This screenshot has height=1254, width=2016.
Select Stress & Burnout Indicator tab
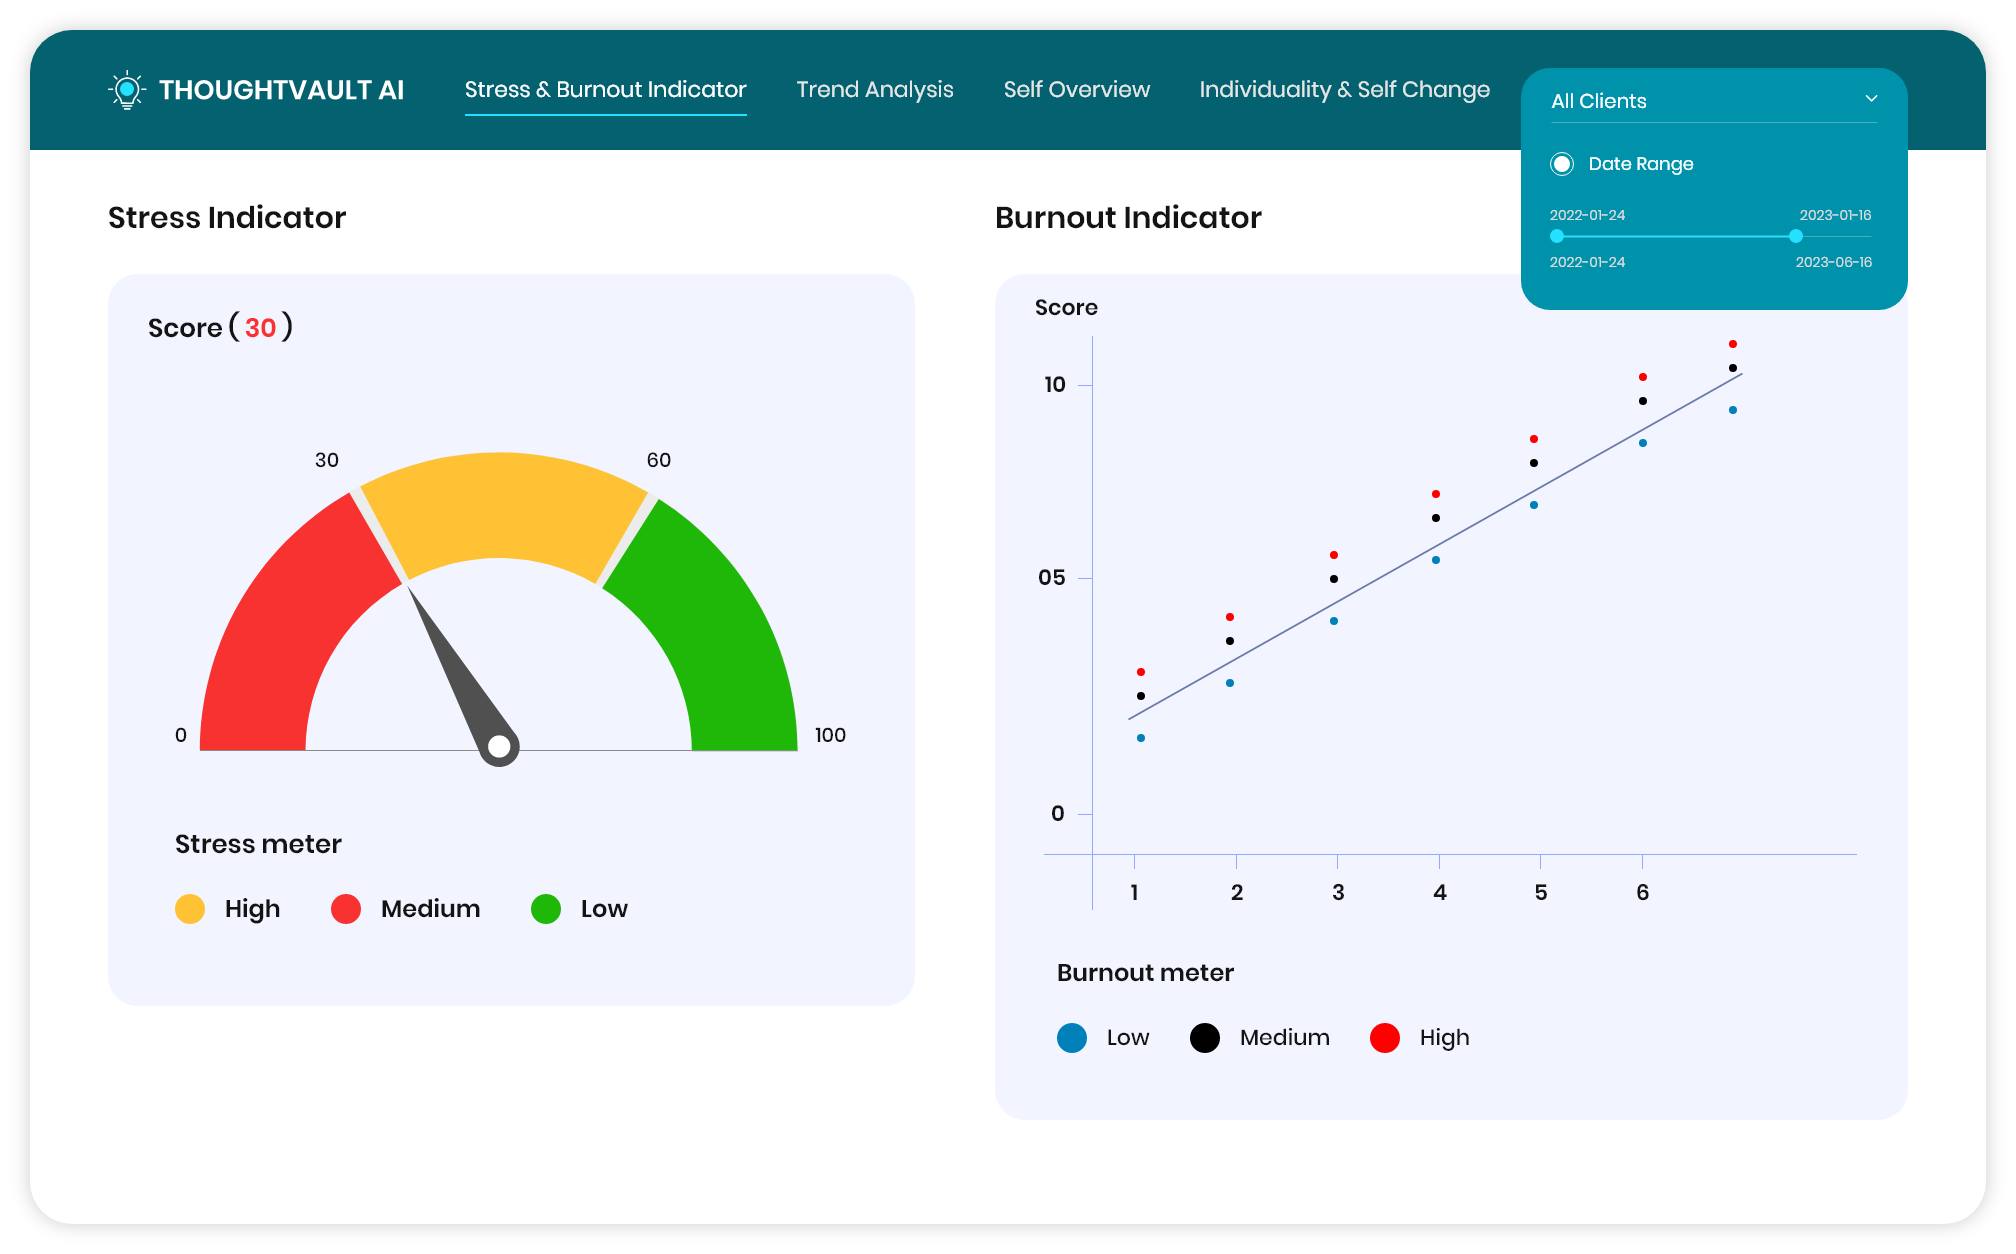[x=605, y=90]
